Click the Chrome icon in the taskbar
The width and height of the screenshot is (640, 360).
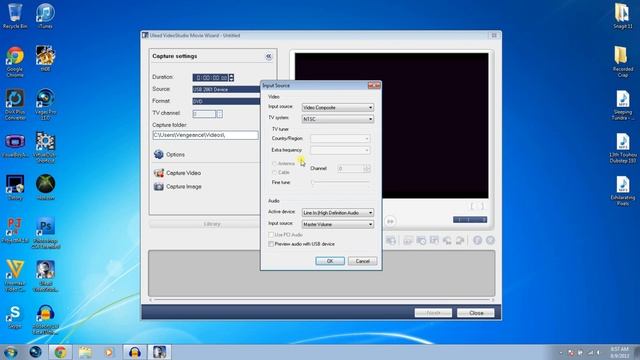tap(60, 352)
